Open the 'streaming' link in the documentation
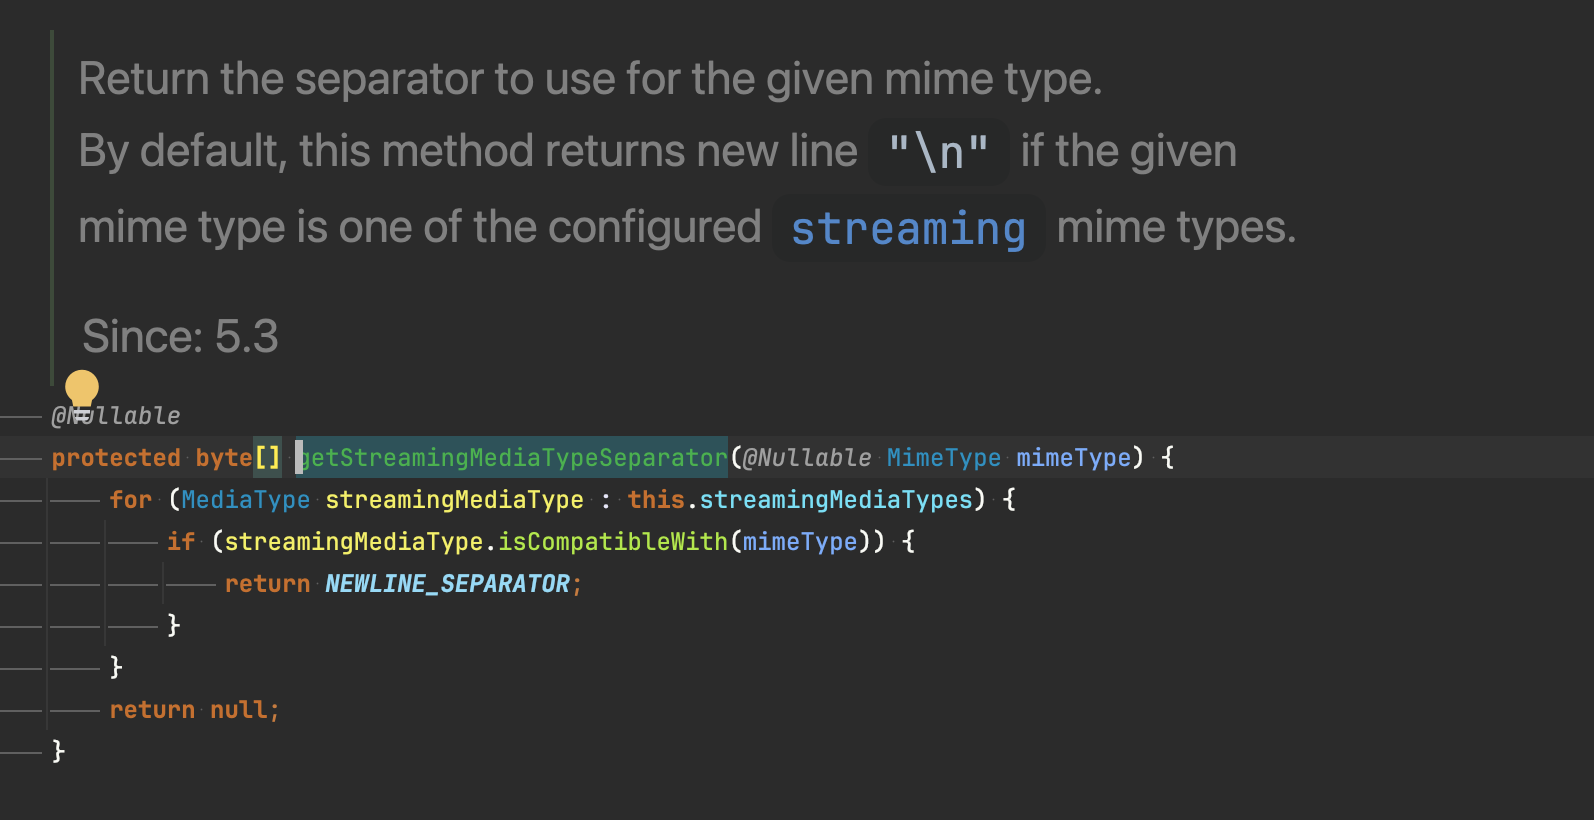The height and width of the screenshot is (820, 1594). 907,229
